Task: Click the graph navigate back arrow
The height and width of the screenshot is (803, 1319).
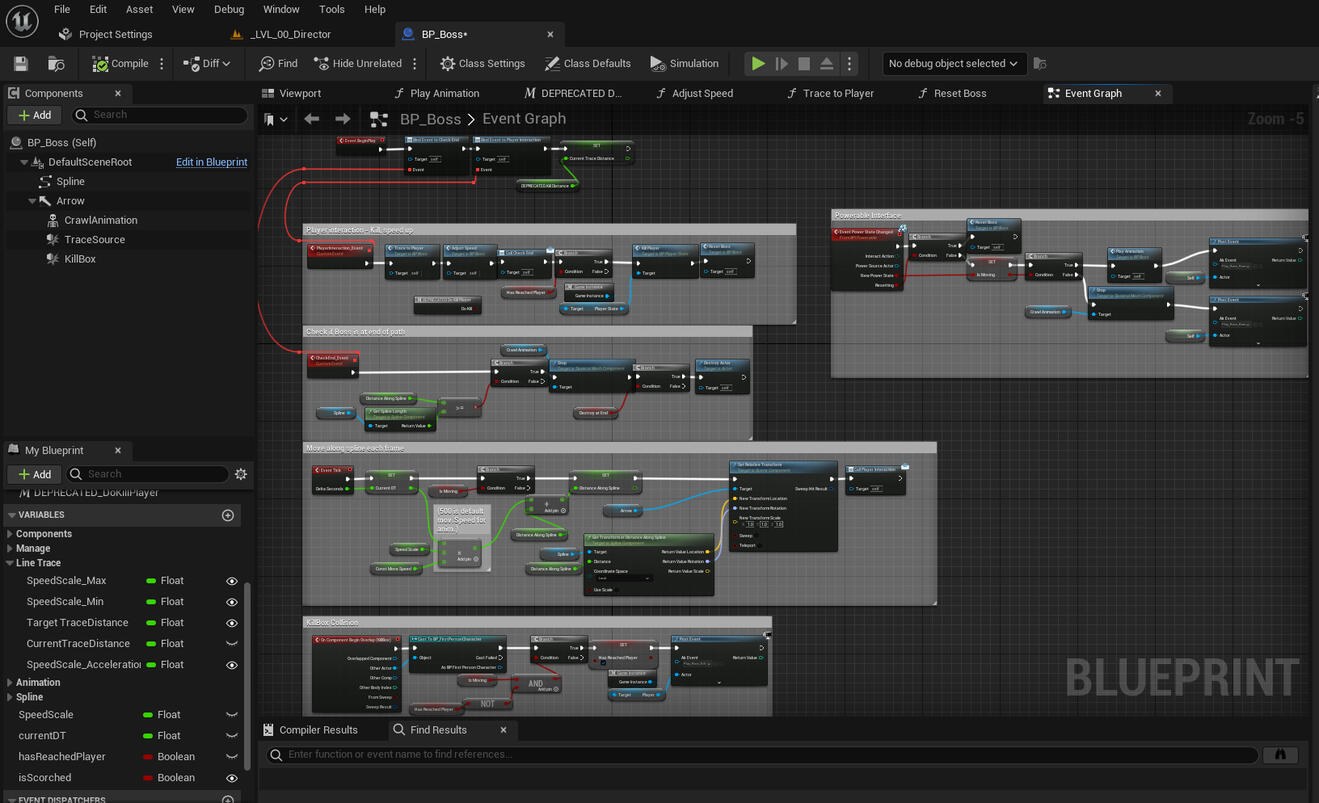Action: (312, 119)
